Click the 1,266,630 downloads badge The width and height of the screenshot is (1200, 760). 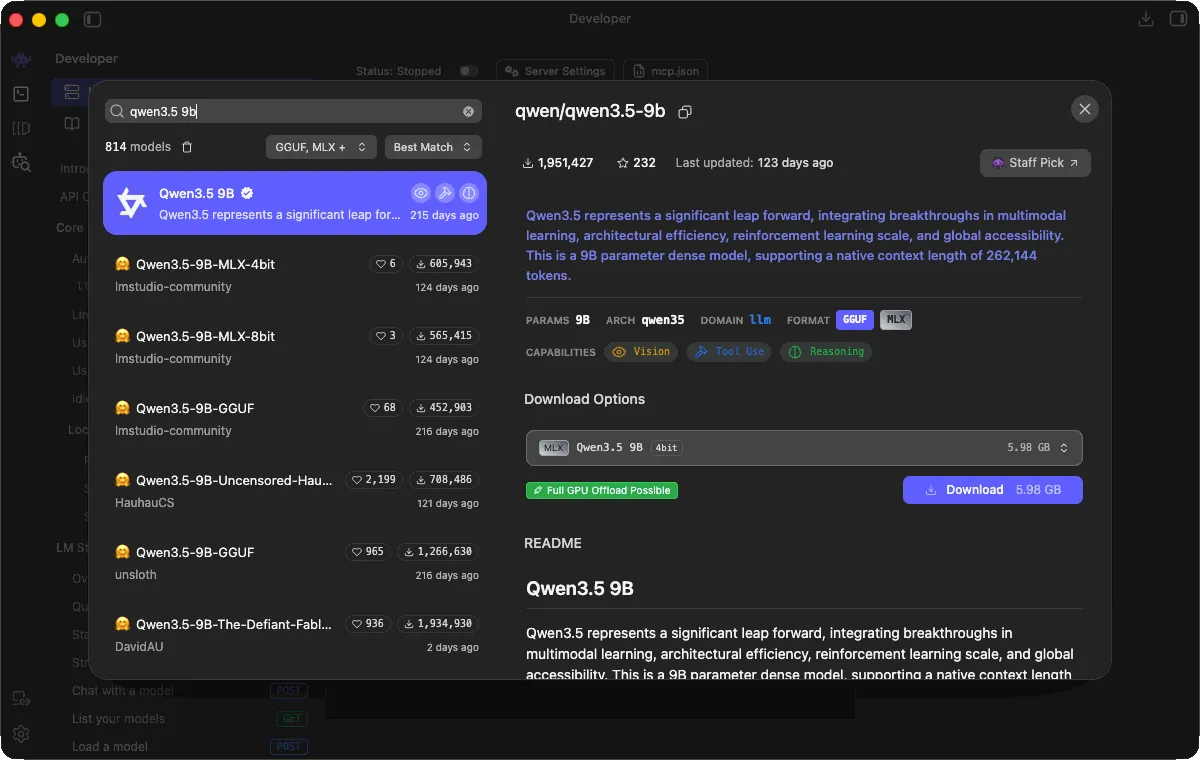[438, 552]
